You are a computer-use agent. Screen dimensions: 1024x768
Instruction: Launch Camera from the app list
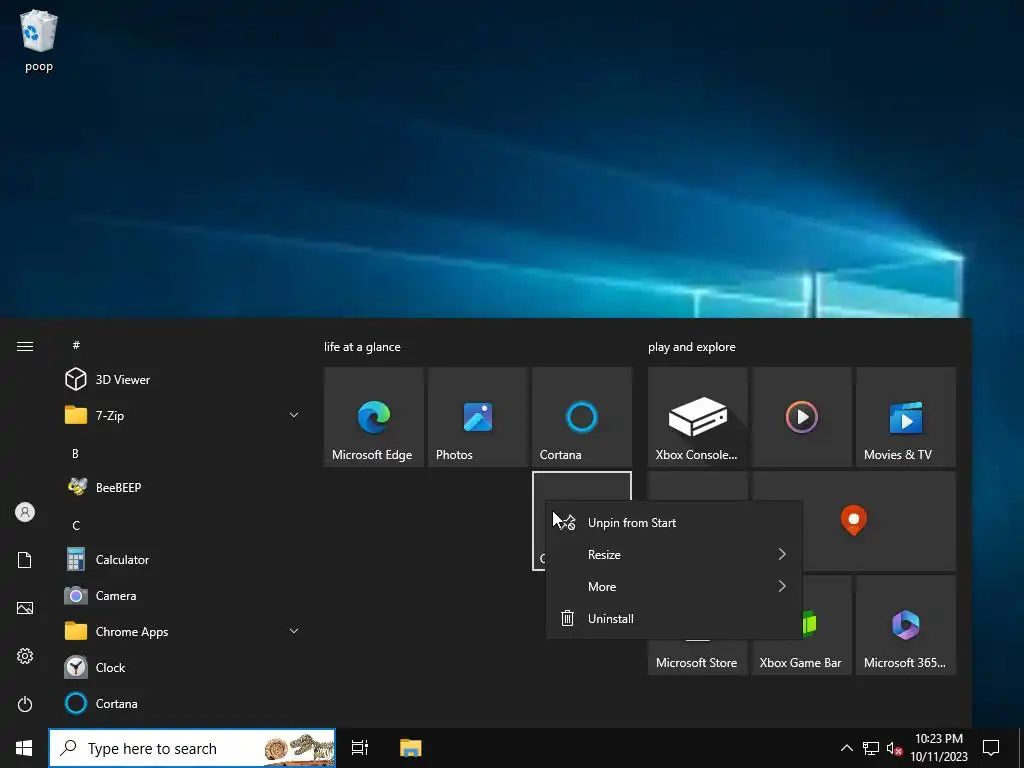pyautogui.click(x=182, y=596)
